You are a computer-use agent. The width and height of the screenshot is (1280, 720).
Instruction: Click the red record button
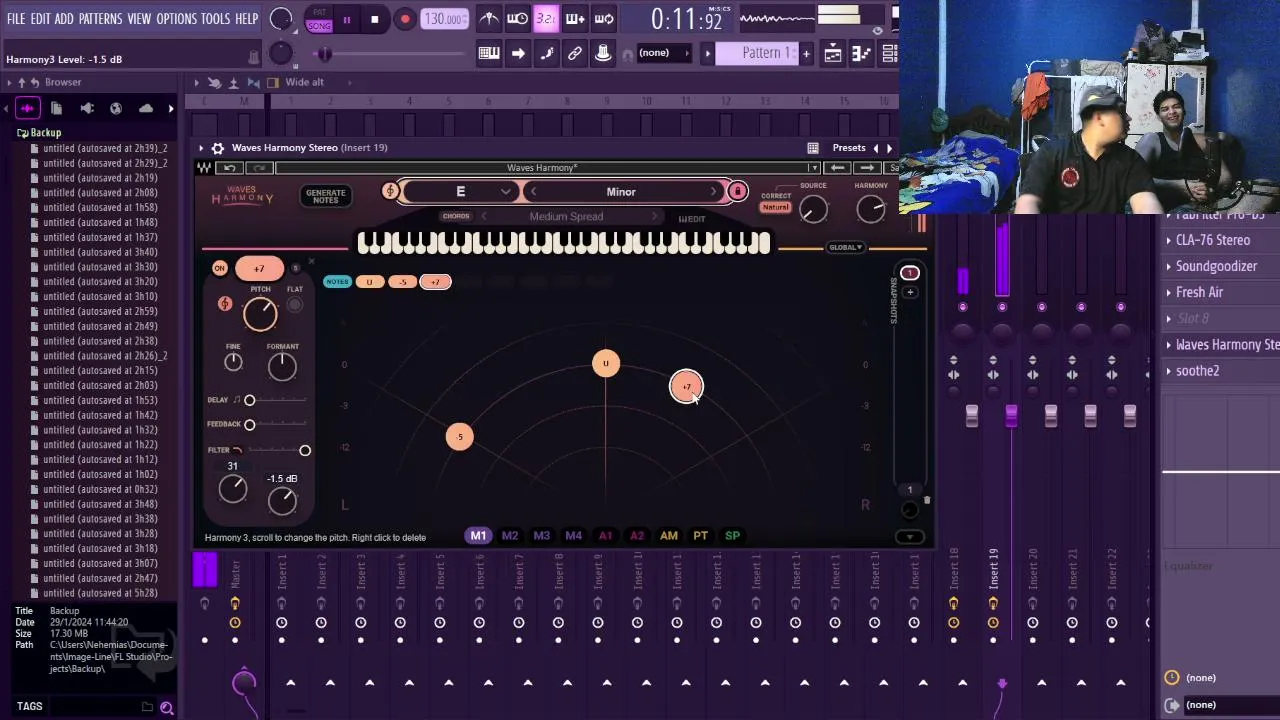(x=405, y=19)
